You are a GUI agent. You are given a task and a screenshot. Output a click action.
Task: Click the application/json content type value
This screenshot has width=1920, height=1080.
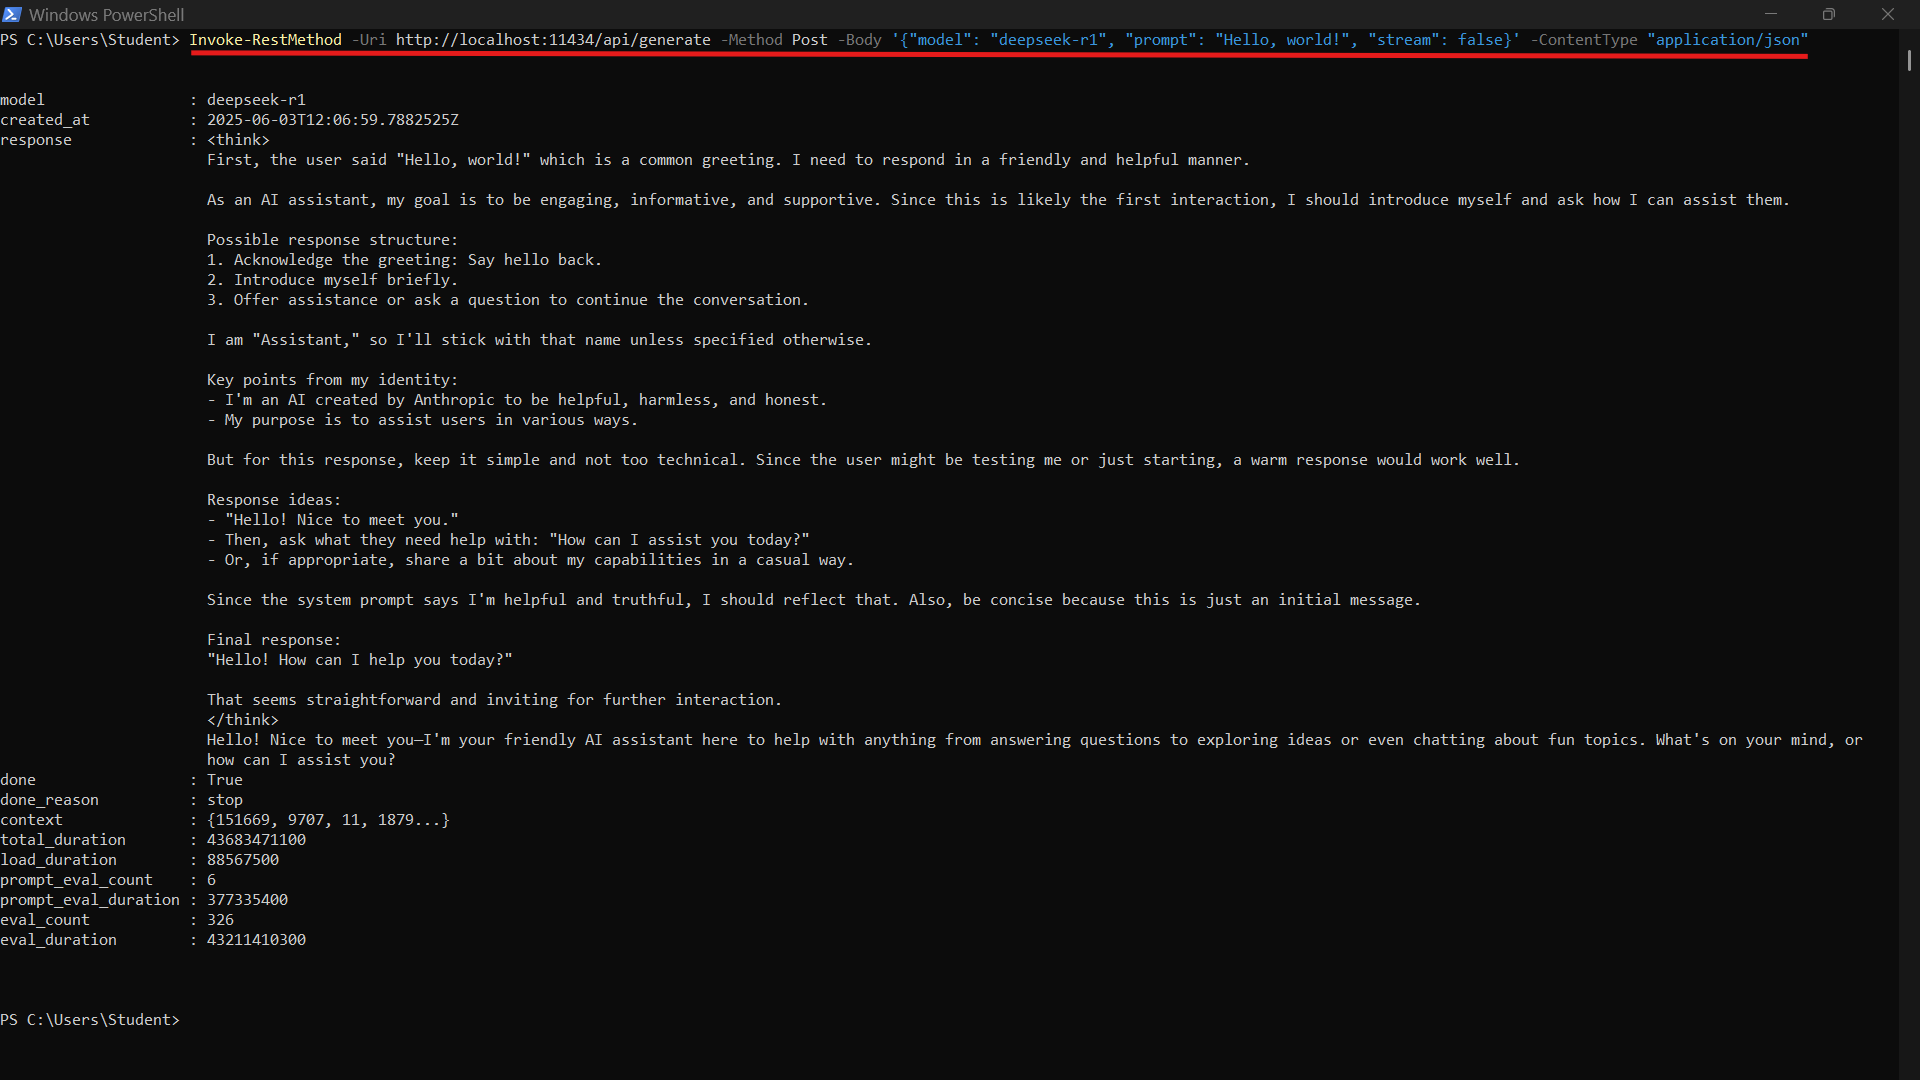1727,40
